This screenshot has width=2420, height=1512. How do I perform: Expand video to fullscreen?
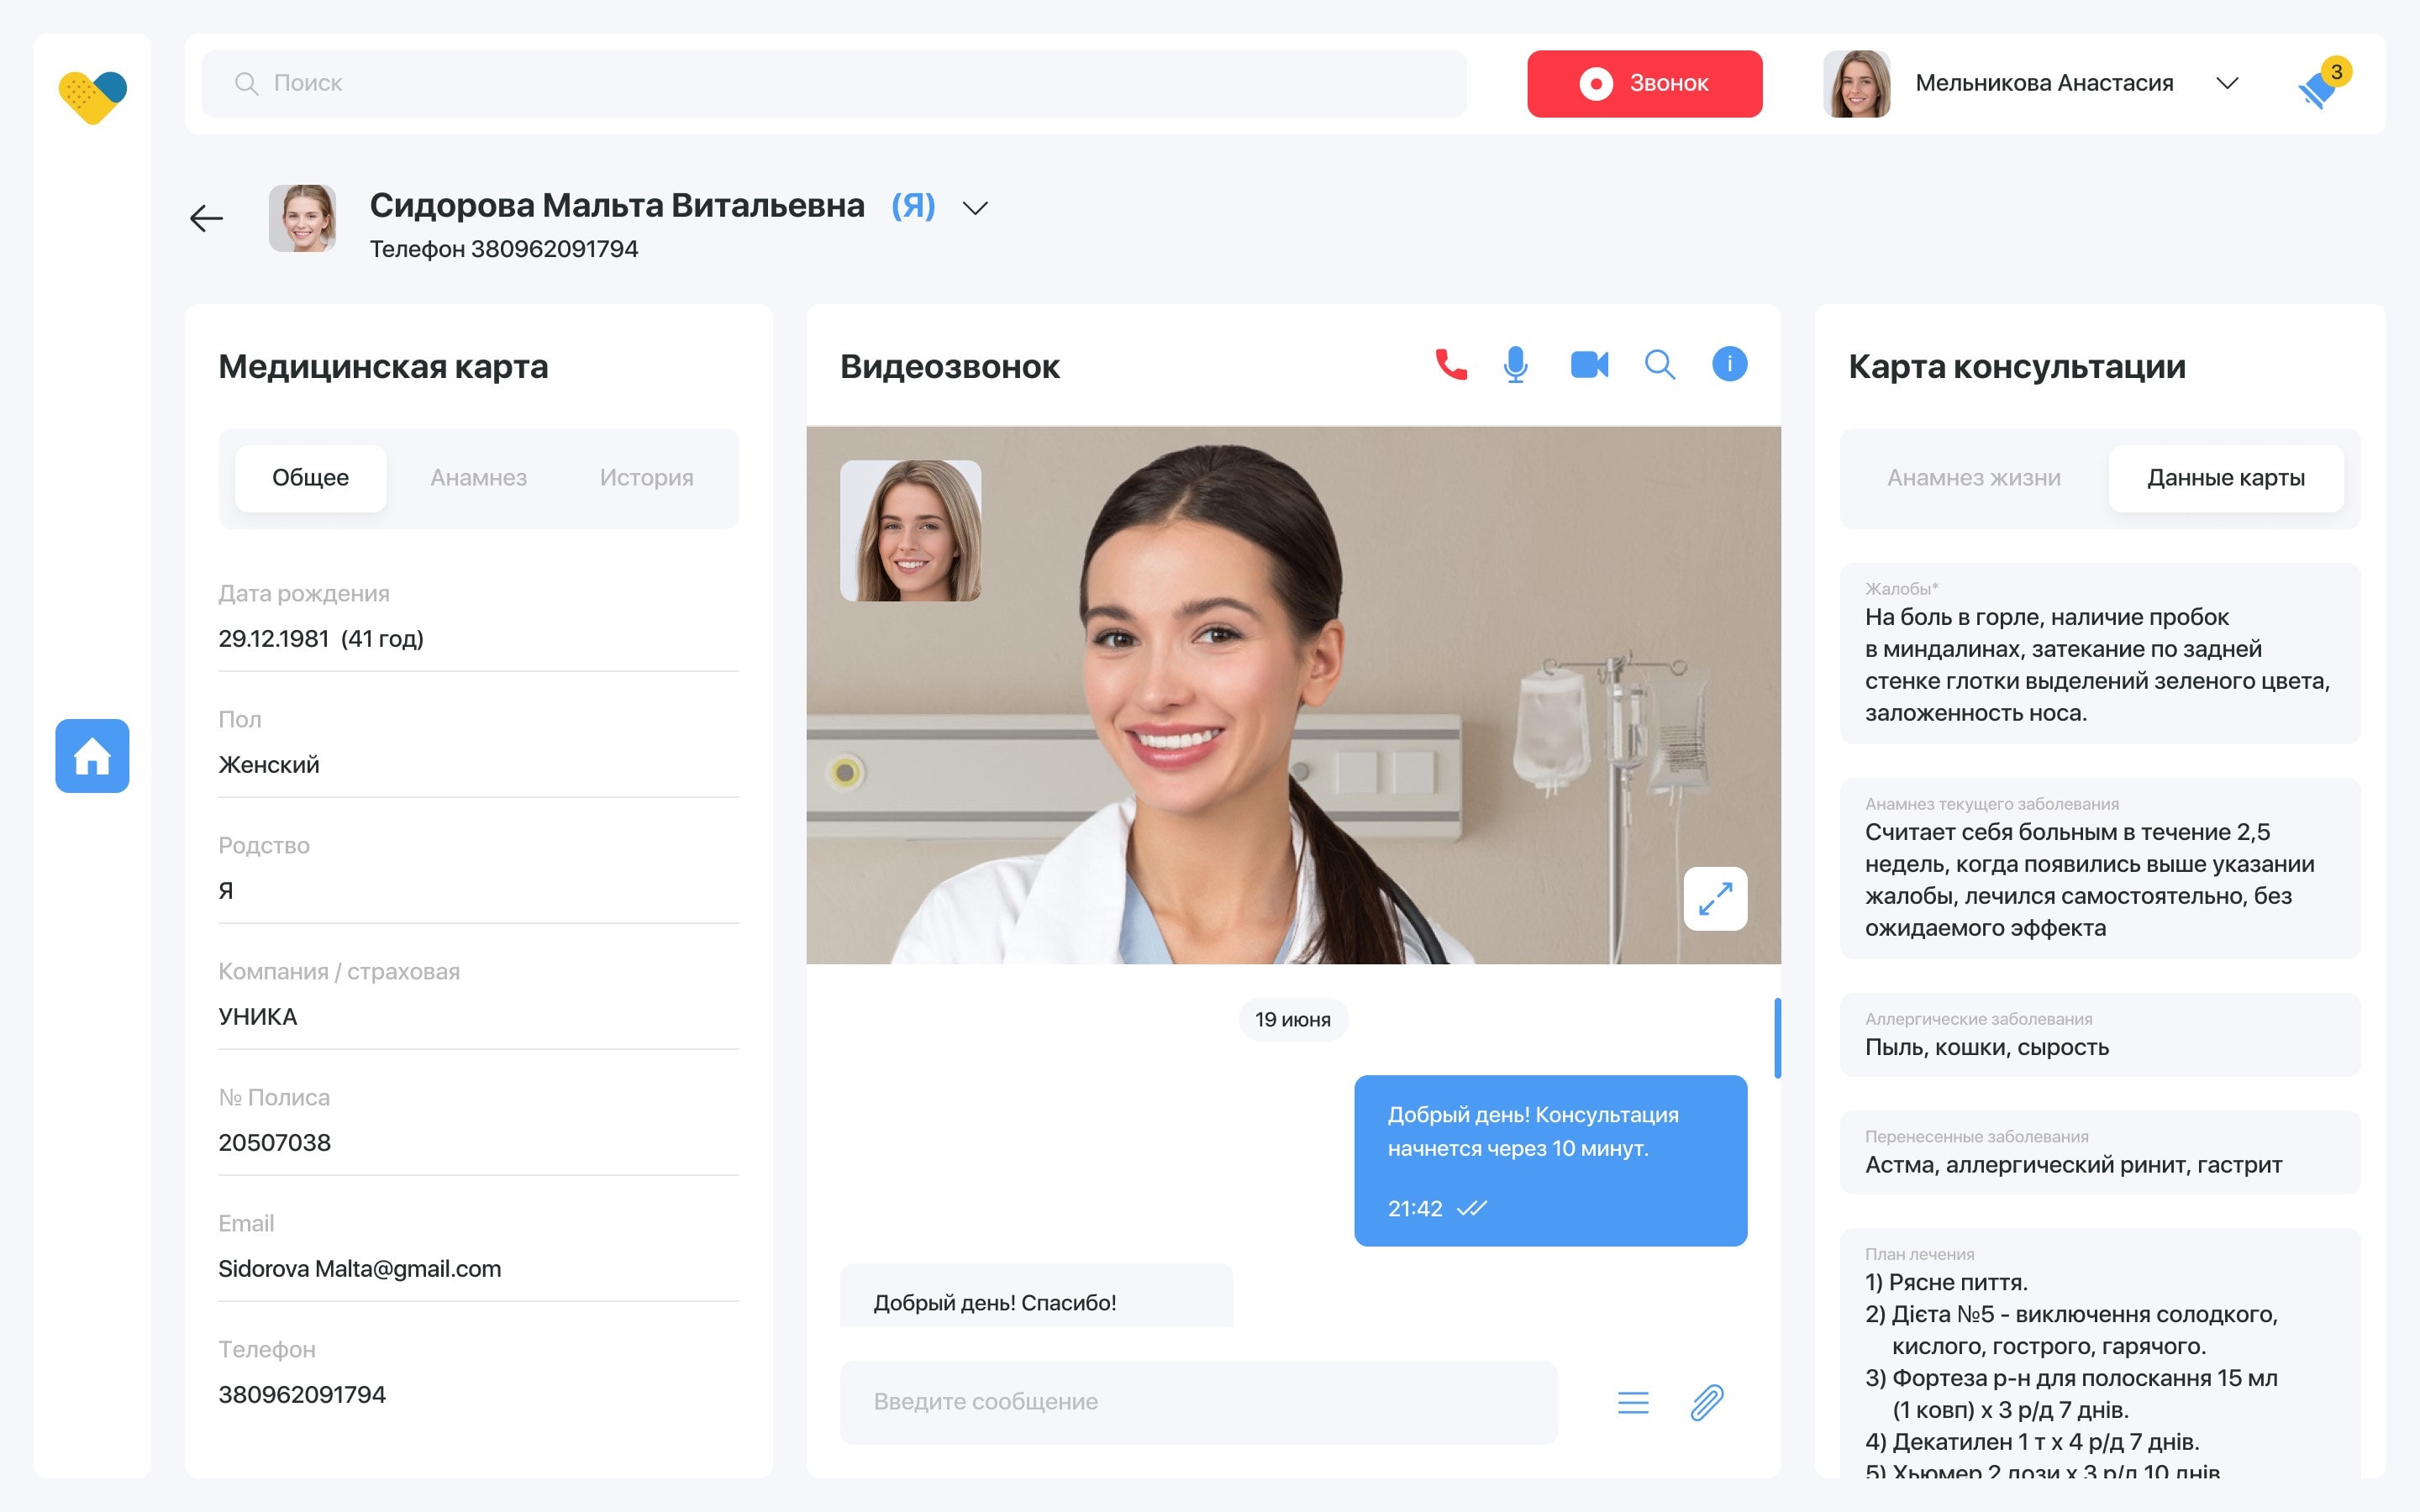pos(1716,899)
